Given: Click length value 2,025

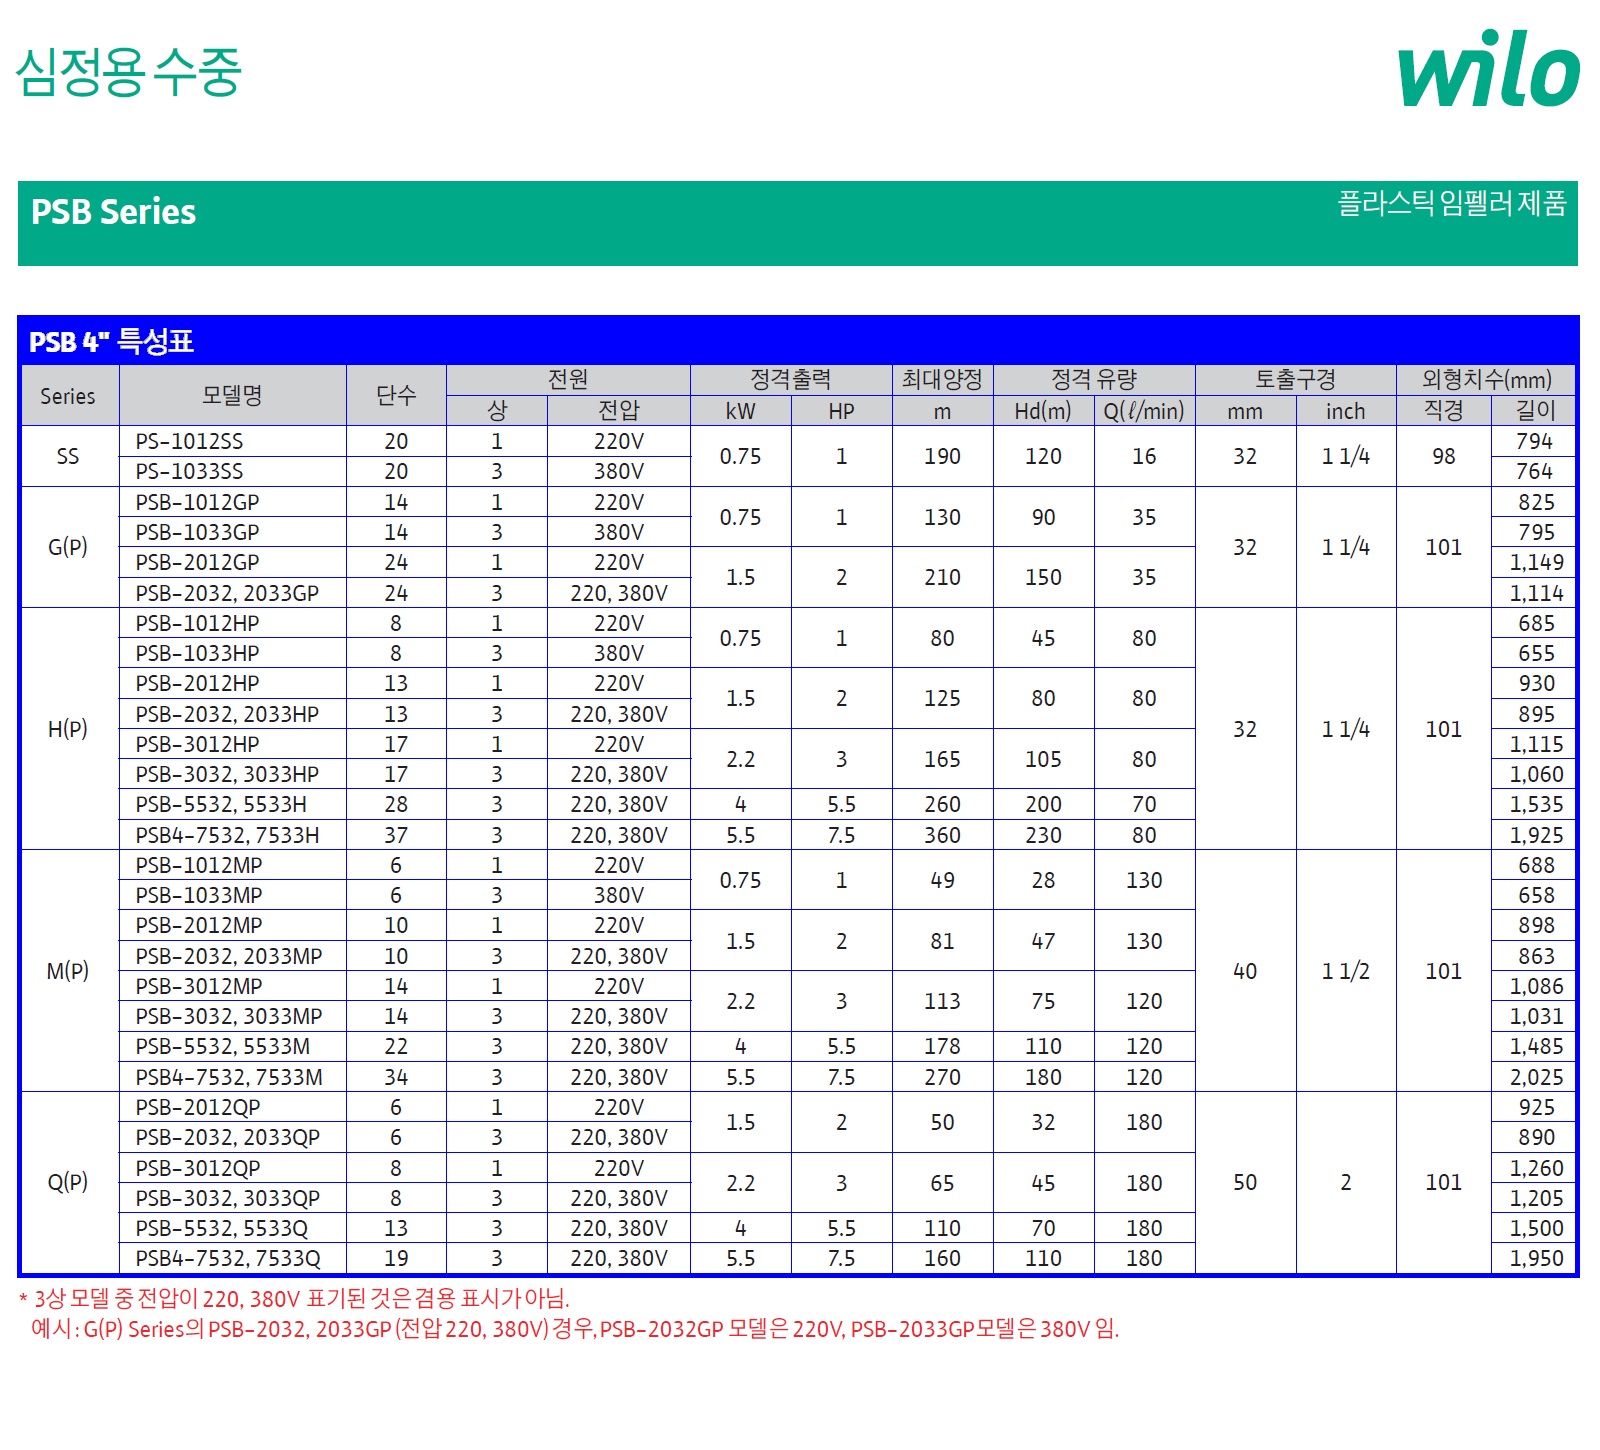Looking at the screenshot, I should [x=1536, y=1077].
